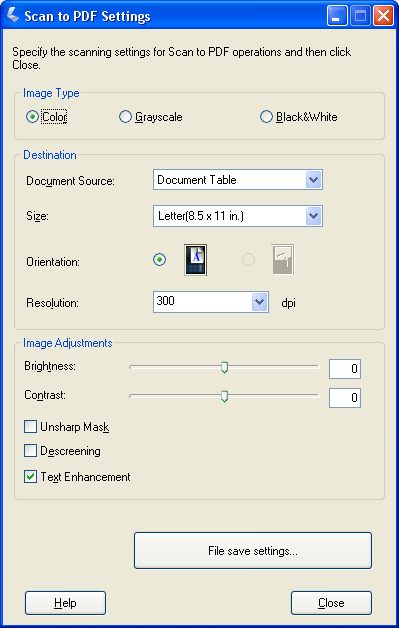Expand the Size dropdown list

pos(238,216)
